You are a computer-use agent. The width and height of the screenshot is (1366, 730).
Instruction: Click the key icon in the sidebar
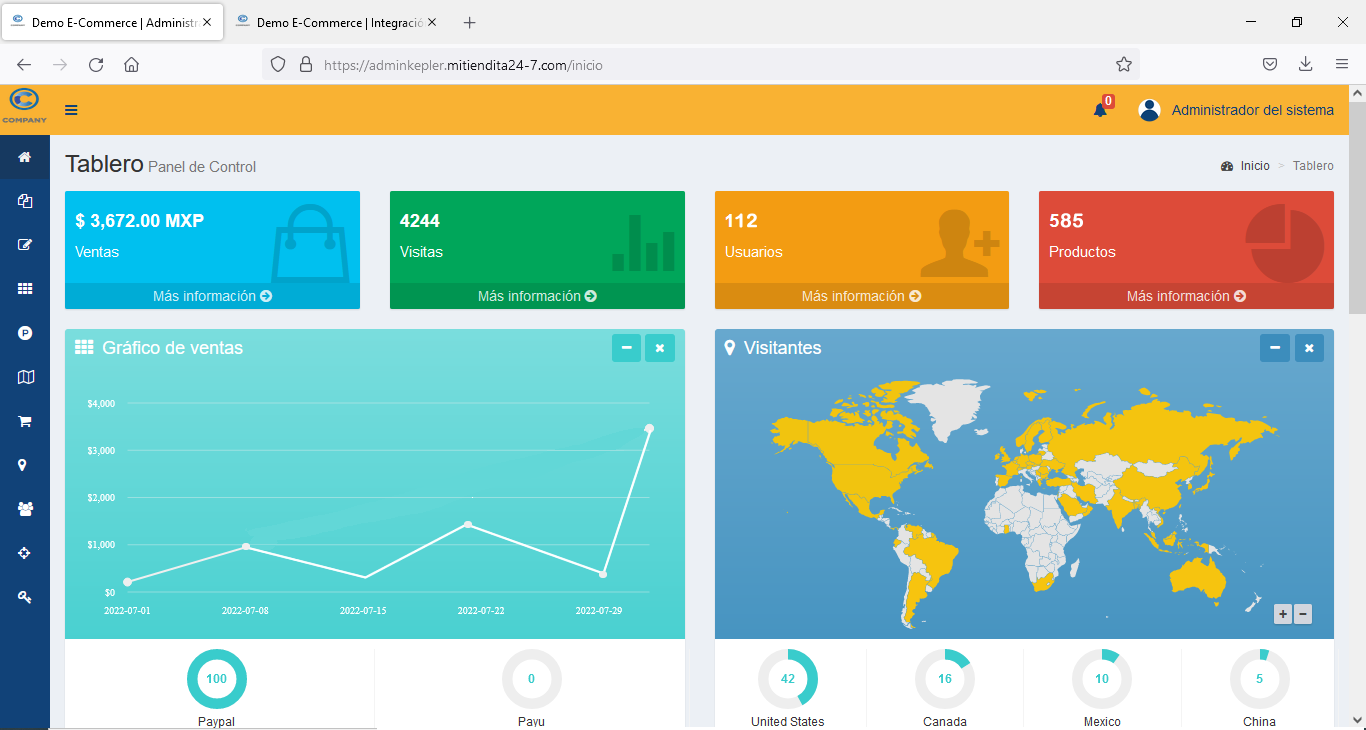(25, 597)
